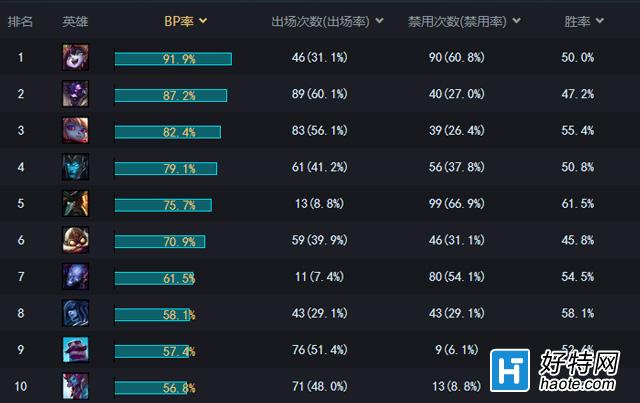The image size is (640, 403).
Task: Click the 91.9% BP rate bar
Action: coord(173,59)
